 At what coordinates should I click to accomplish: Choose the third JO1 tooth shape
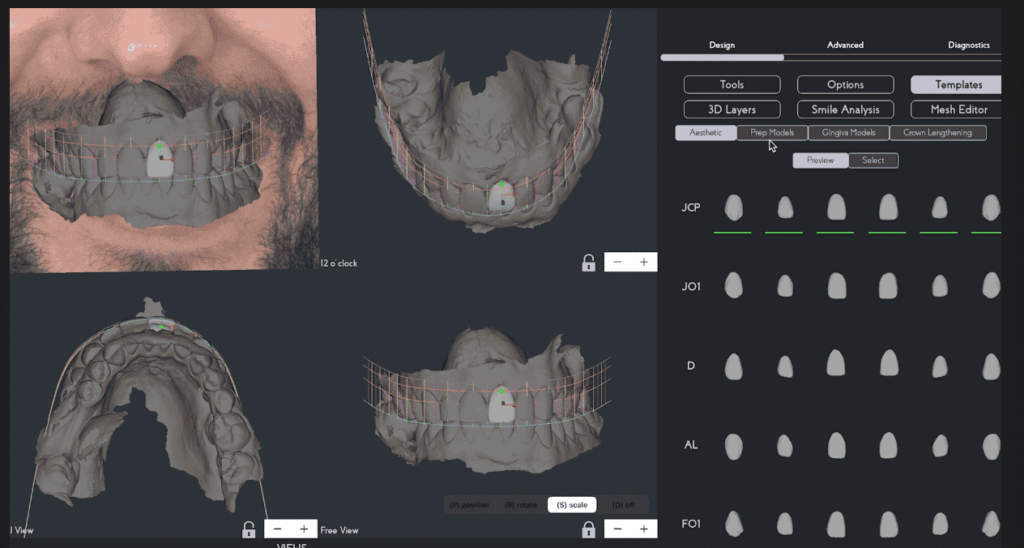[x=836, y=285]
